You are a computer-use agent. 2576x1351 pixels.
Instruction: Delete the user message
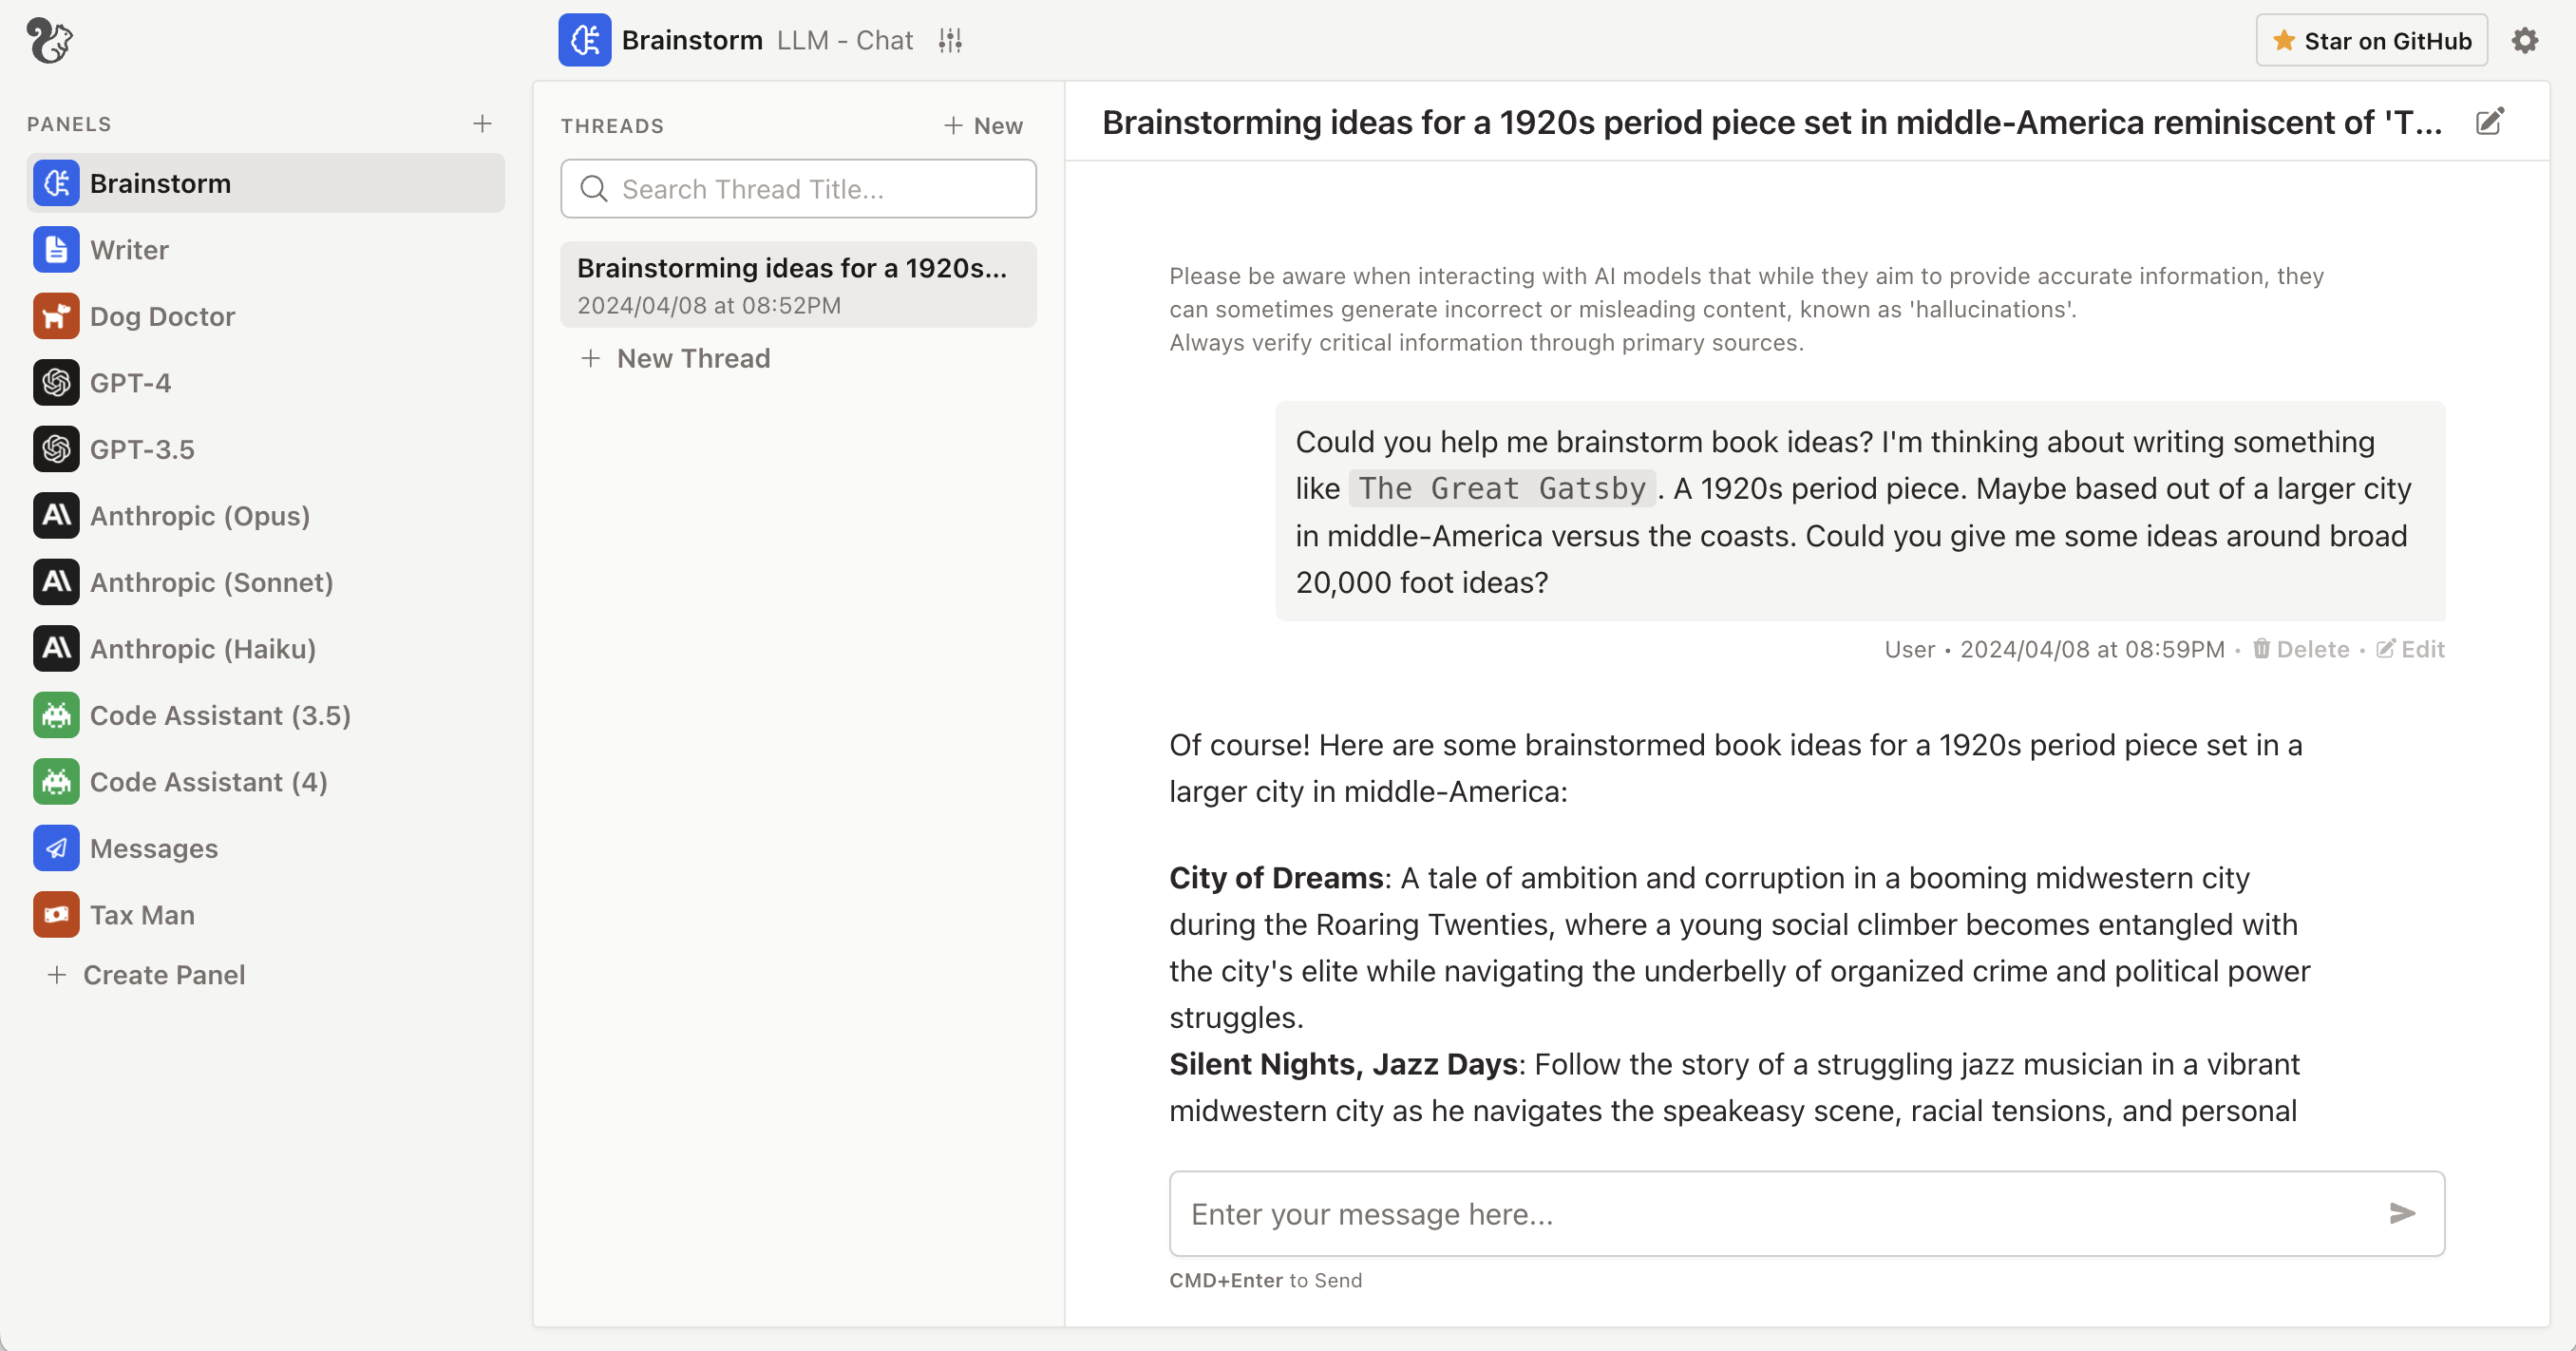pyautogui.click(x=2301, y=649)
